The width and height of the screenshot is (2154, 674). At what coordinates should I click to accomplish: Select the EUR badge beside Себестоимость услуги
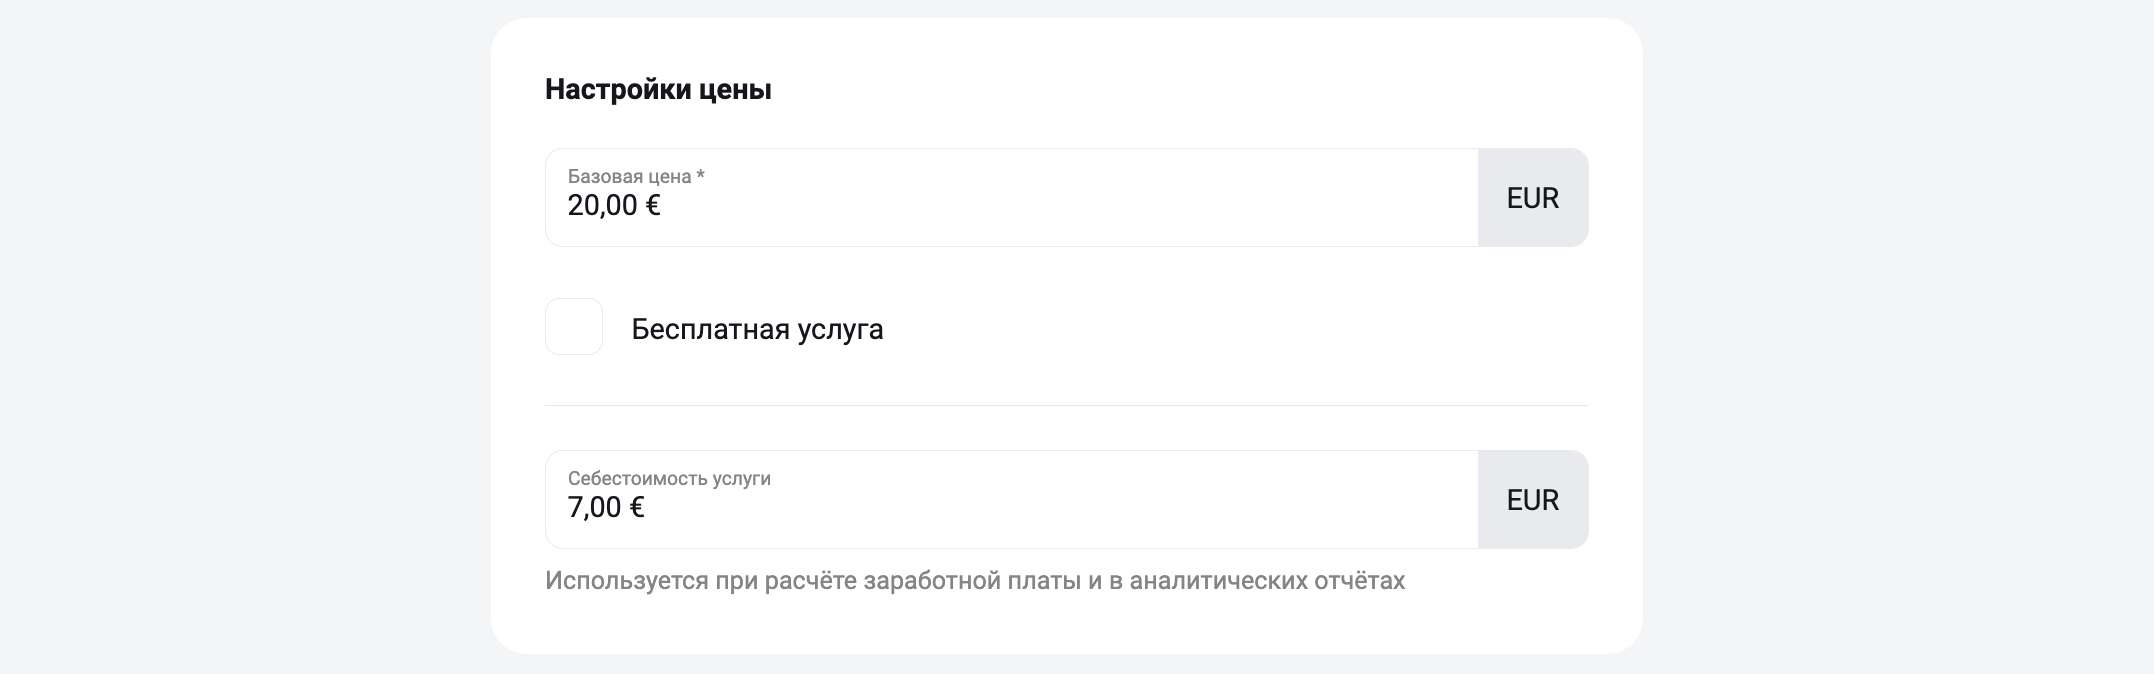pos(1533,500)
